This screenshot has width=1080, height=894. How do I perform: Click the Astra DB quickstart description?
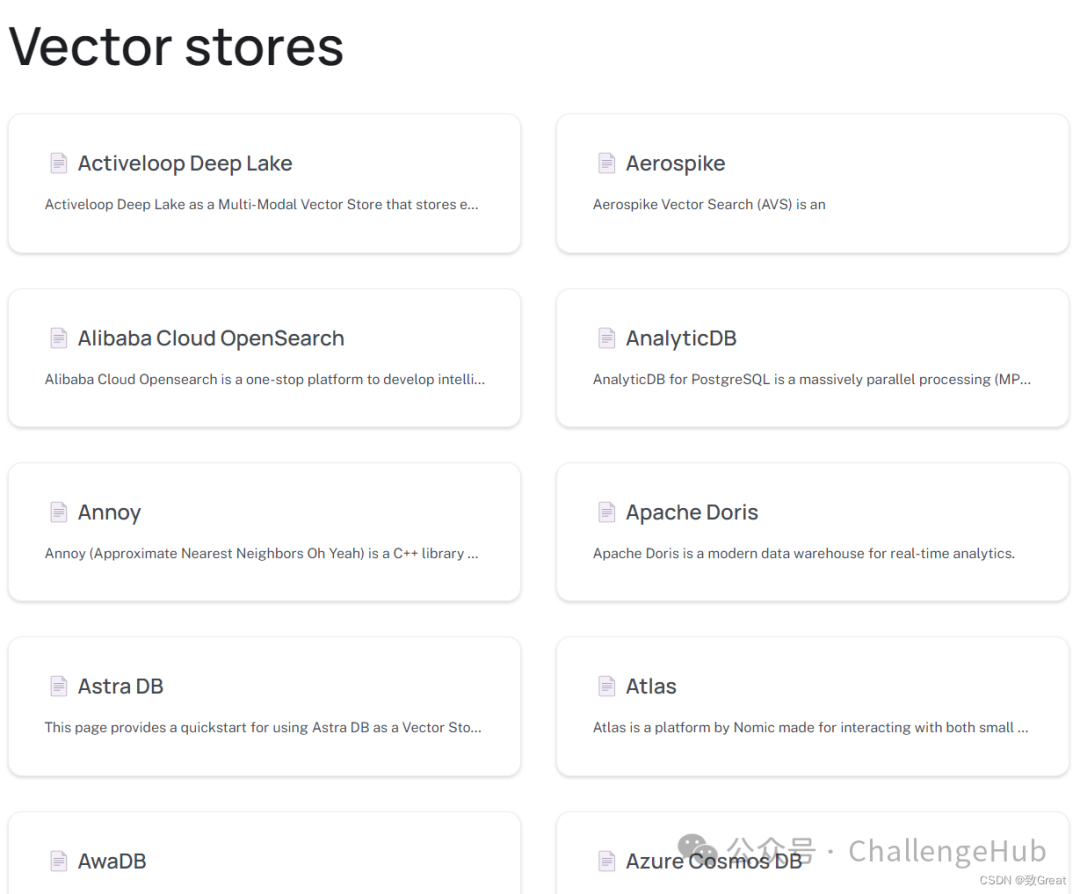[x=263, y=727]
